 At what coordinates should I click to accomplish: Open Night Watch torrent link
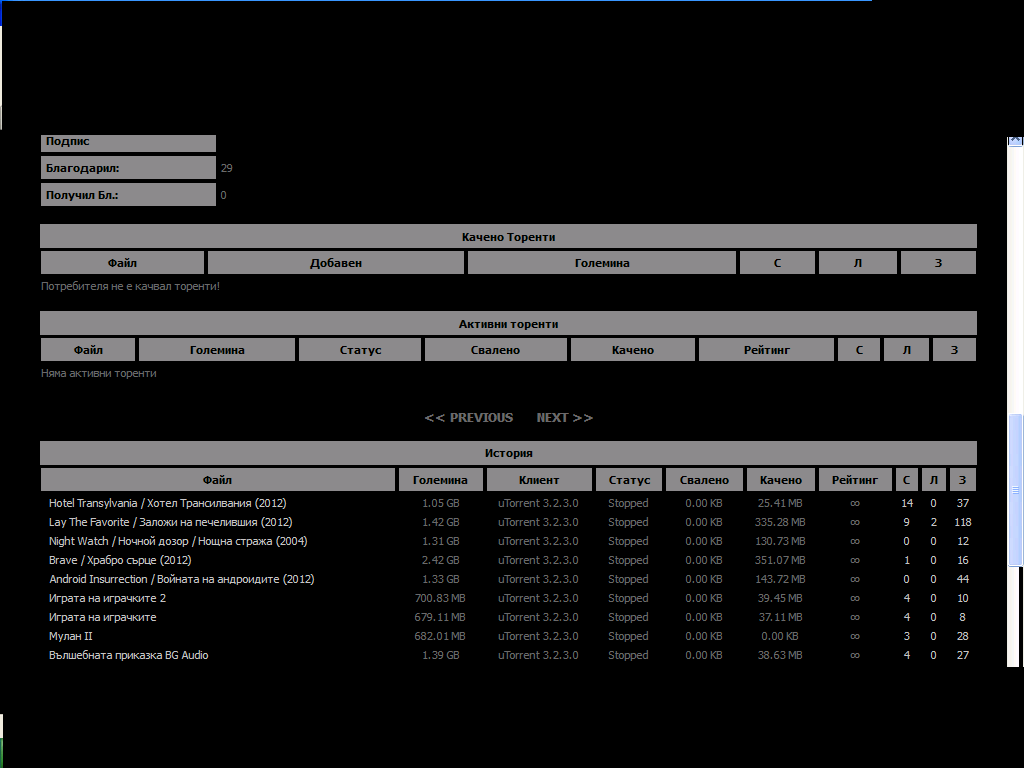point(178,541)
